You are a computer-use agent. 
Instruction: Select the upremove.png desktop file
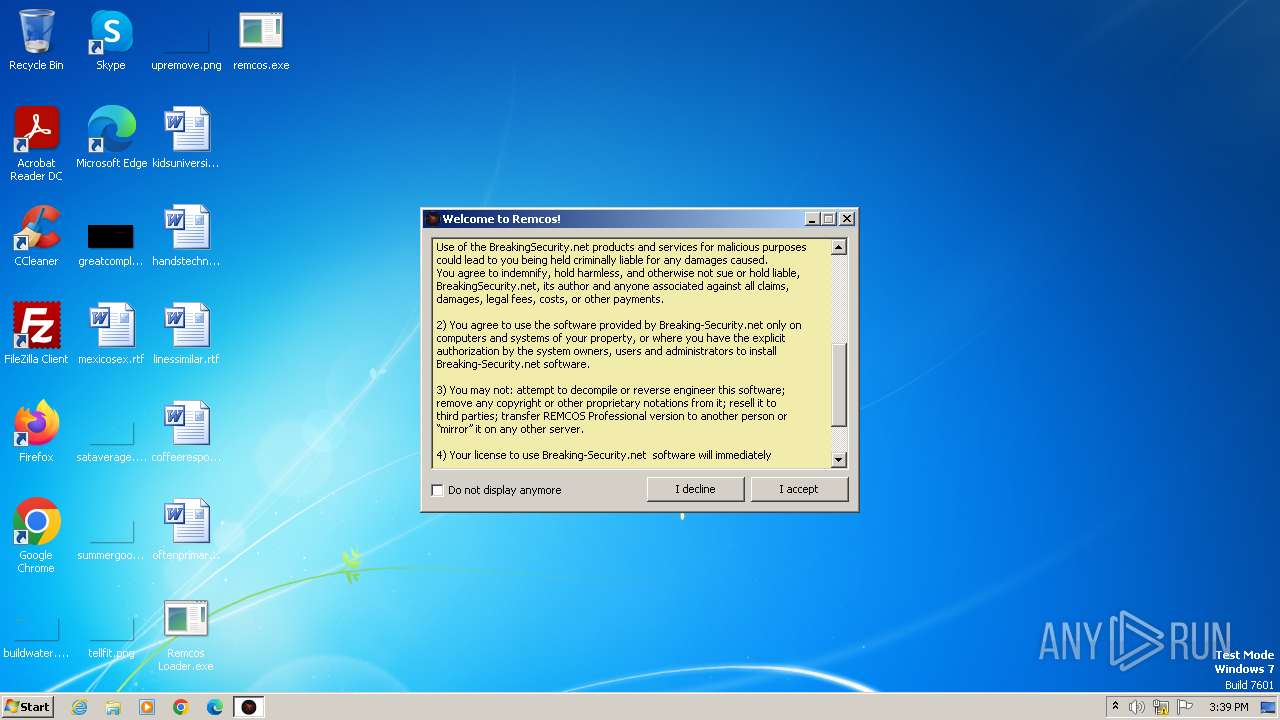(x=186, y=40)
